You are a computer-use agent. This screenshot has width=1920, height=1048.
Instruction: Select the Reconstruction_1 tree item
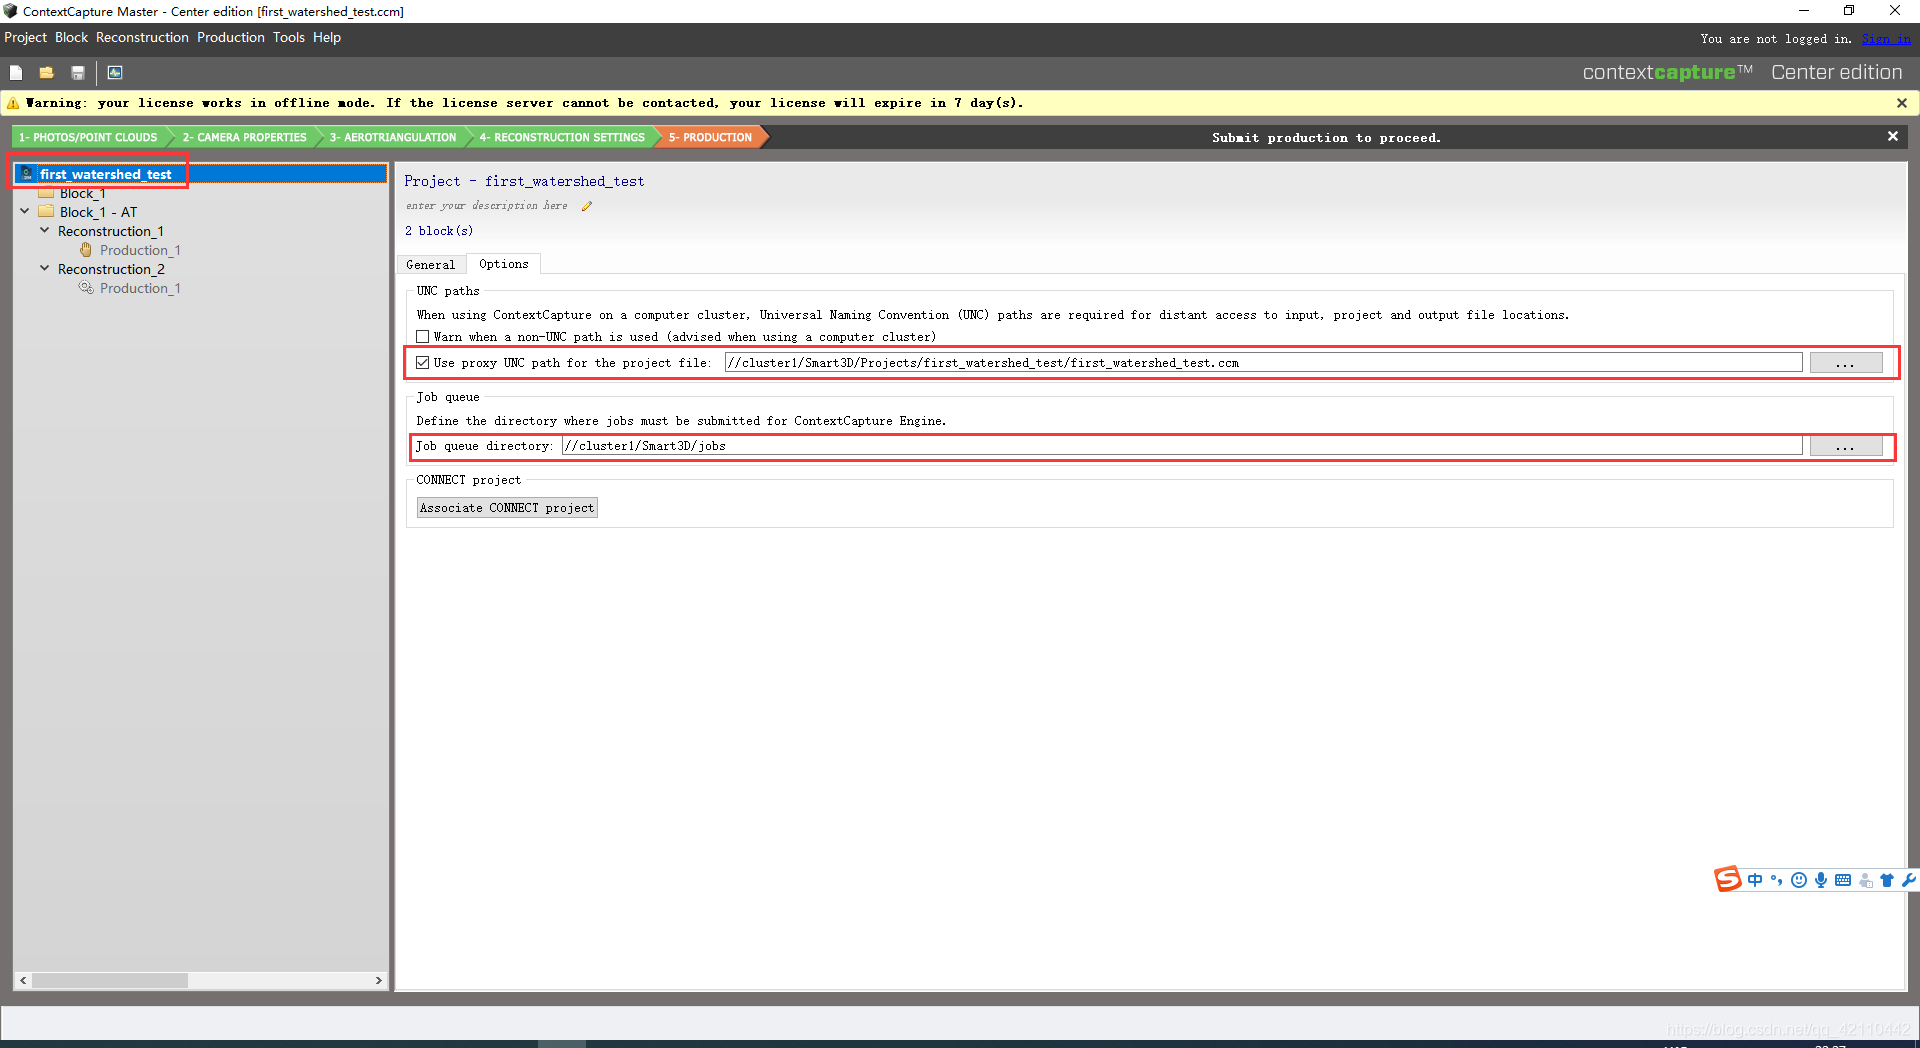click(111, 231)
